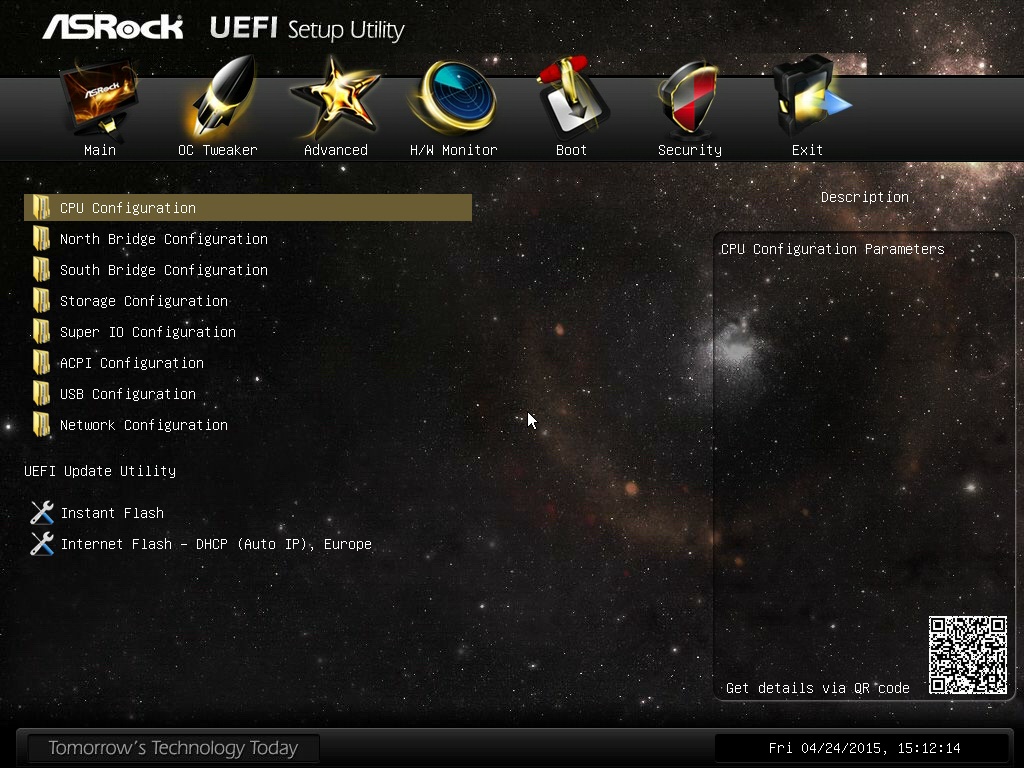Select the Advanced star icon

click(x=335, y=98)
